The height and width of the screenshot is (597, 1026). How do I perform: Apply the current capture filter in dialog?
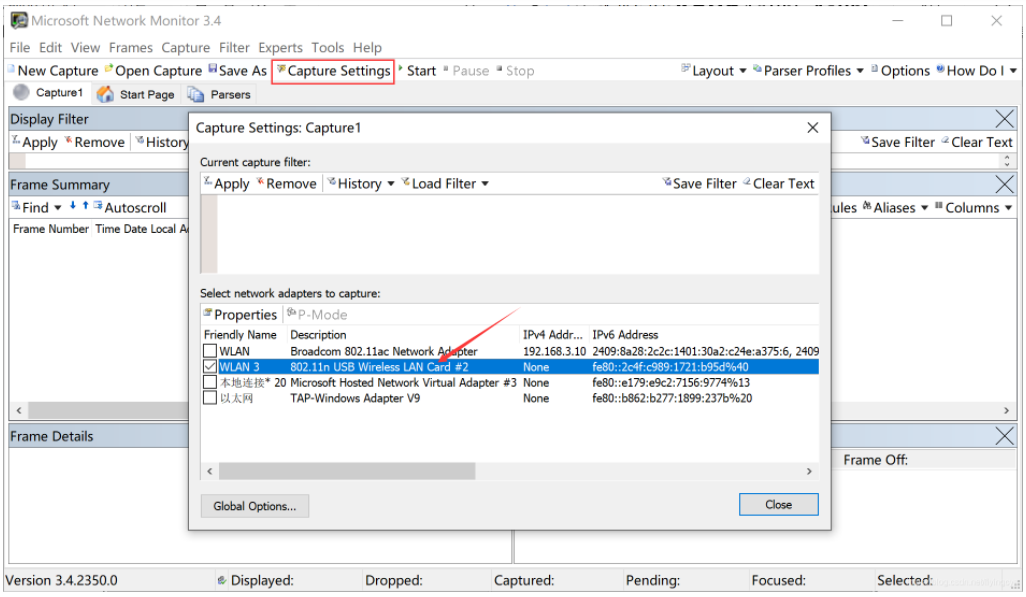[x=226, y=184]
